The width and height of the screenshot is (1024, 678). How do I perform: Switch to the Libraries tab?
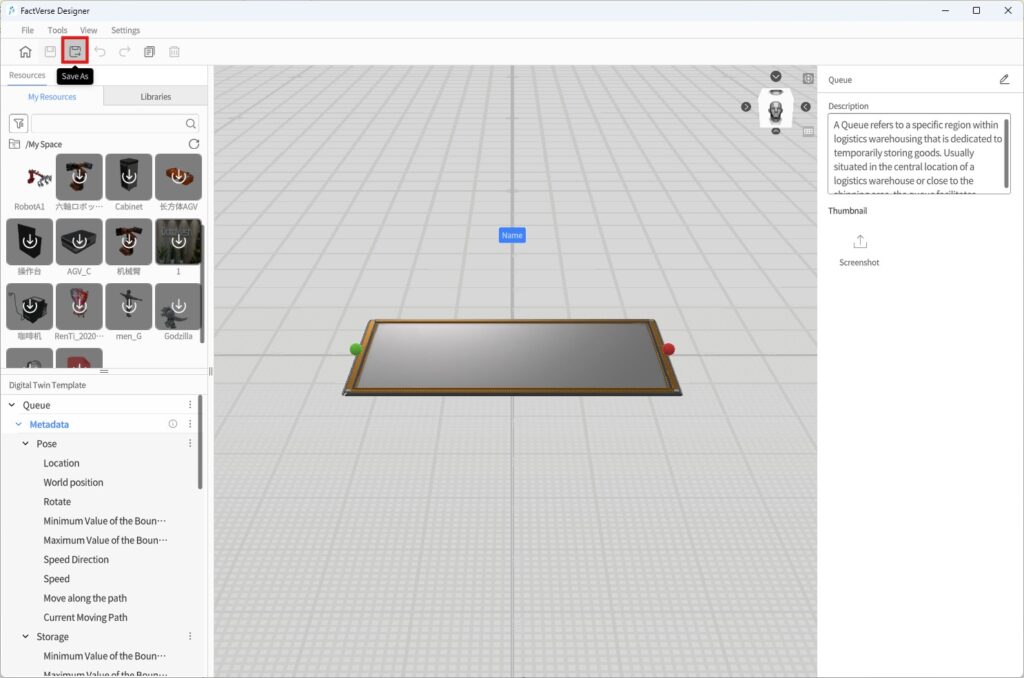click(x=155, y=97)
